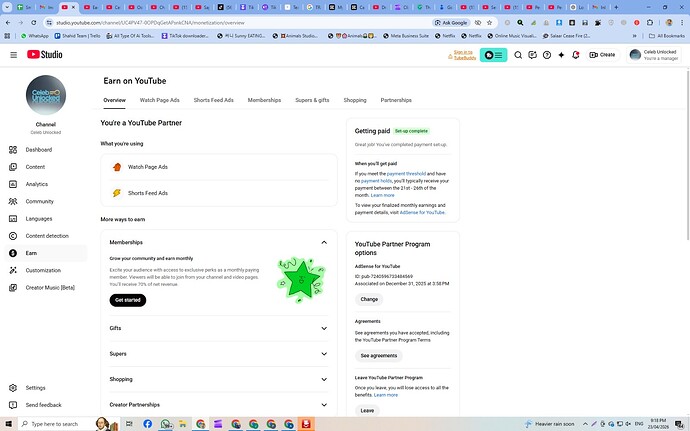This screenshot has width=690, height=431.
Task: Open the search magnifier in Studio header
Action: 518,55
